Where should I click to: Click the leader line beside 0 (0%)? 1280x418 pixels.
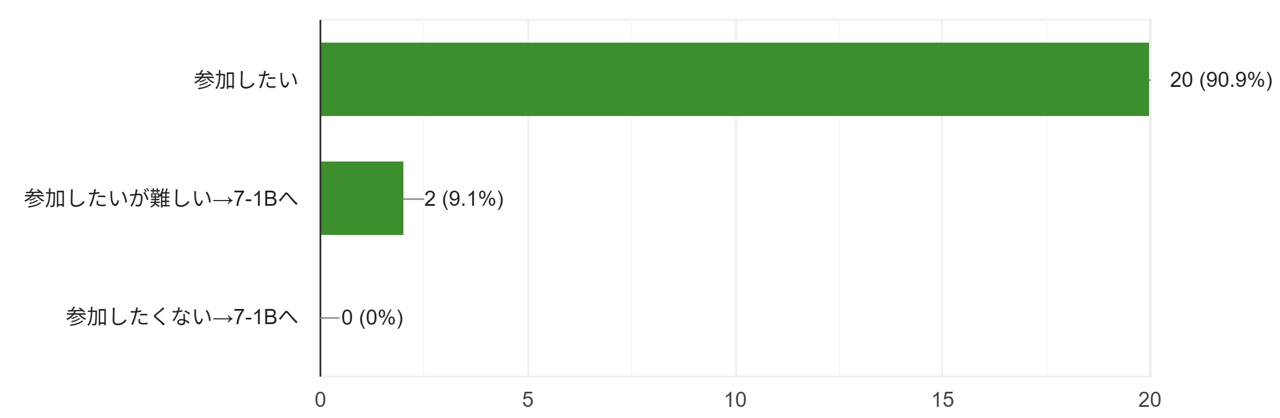pyautogui.click(x=331, y=318)
